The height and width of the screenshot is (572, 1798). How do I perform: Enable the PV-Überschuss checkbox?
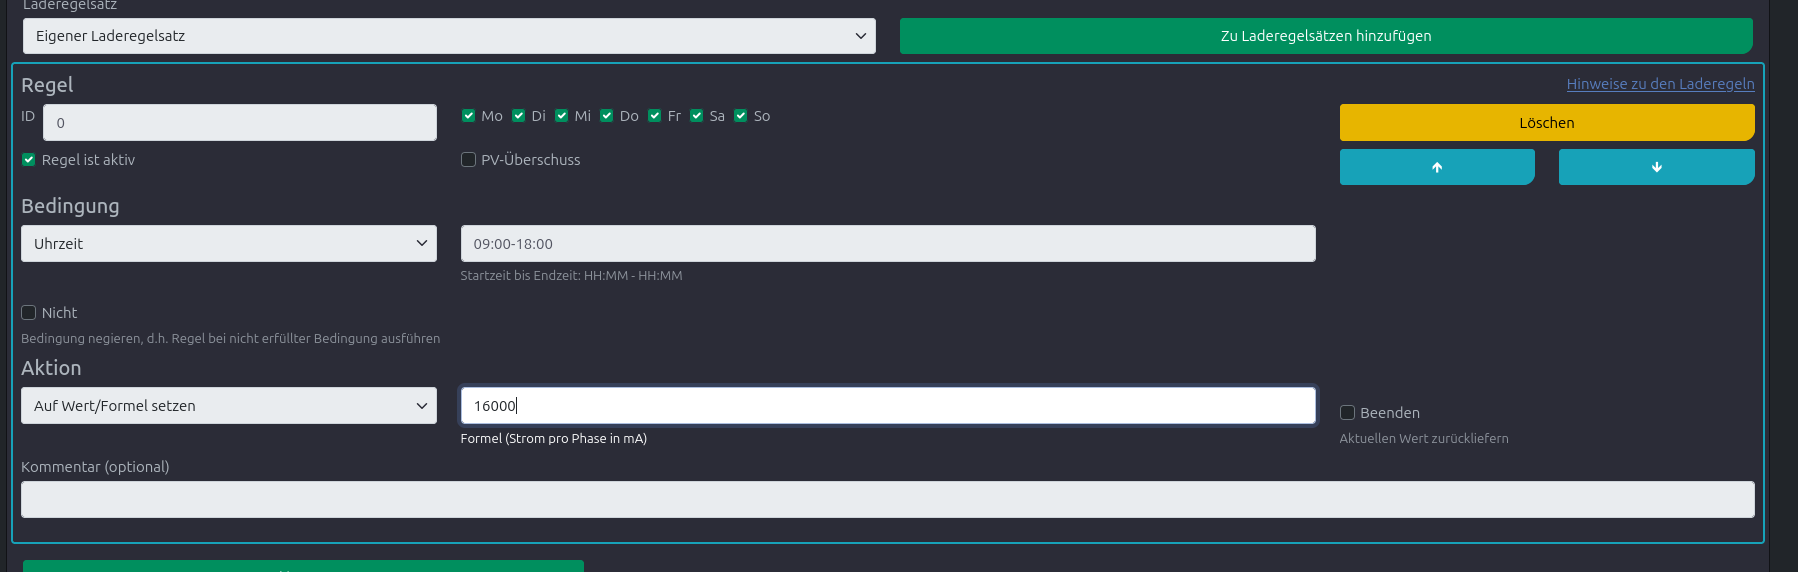(468, 160)
